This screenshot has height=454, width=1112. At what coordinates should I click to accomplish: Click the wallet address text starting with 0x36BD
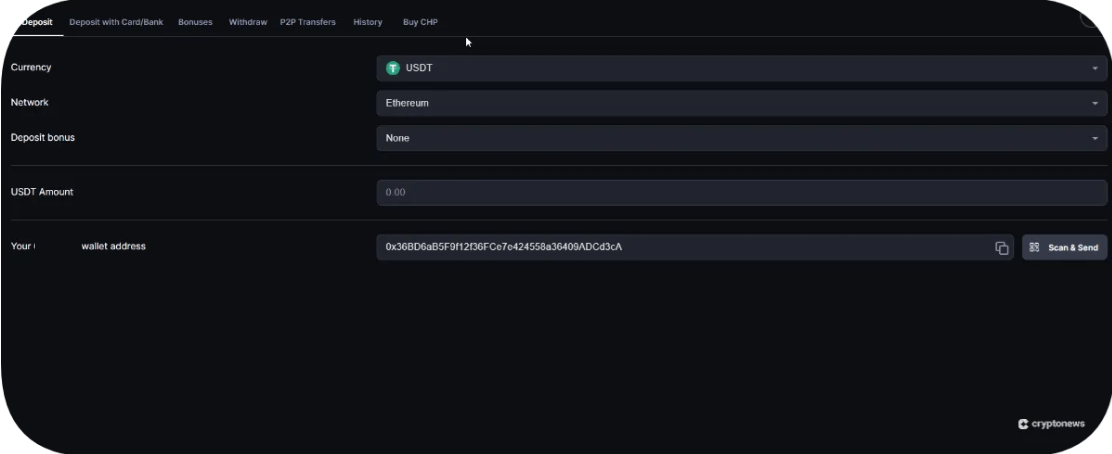pyautogui.click(x=504, y=247)
